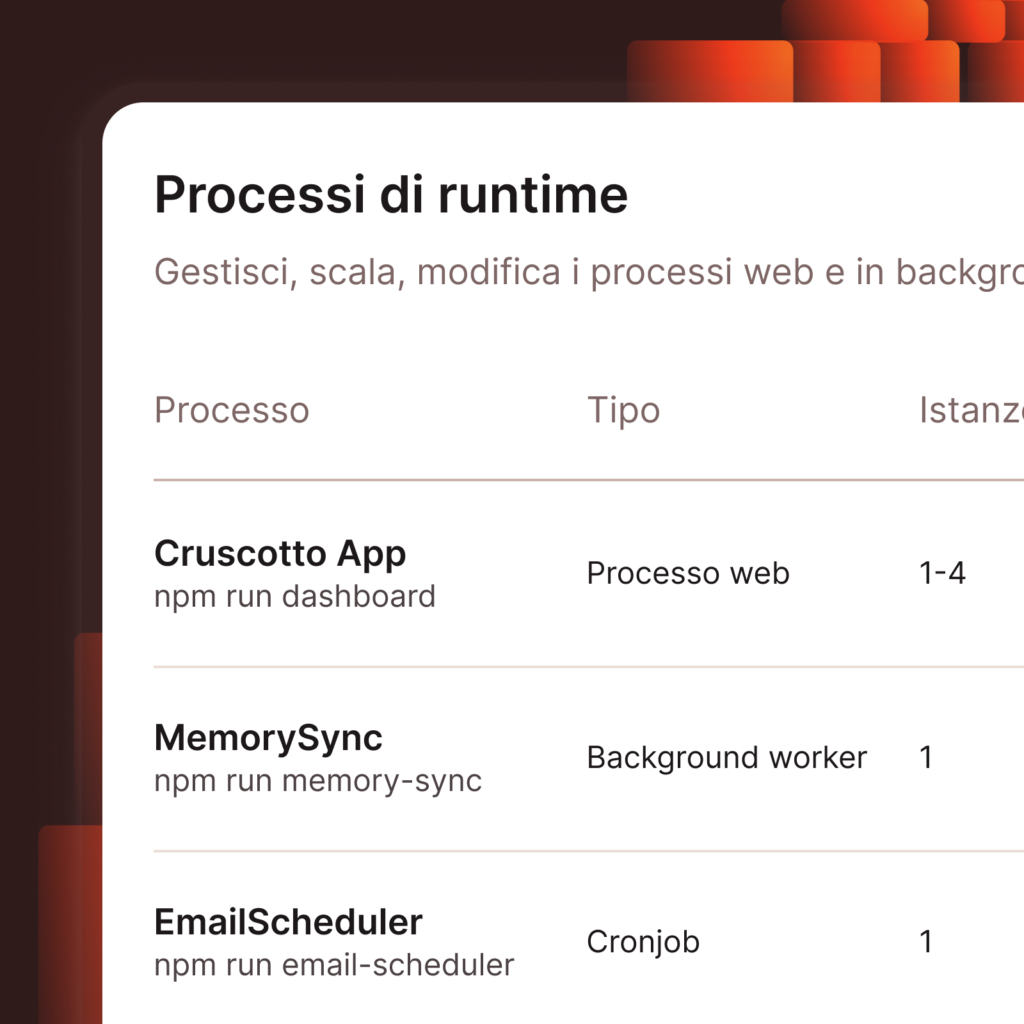The image size is (1024, 1024).
Task: Click the Cronjob type label
Action: [643, 941]
